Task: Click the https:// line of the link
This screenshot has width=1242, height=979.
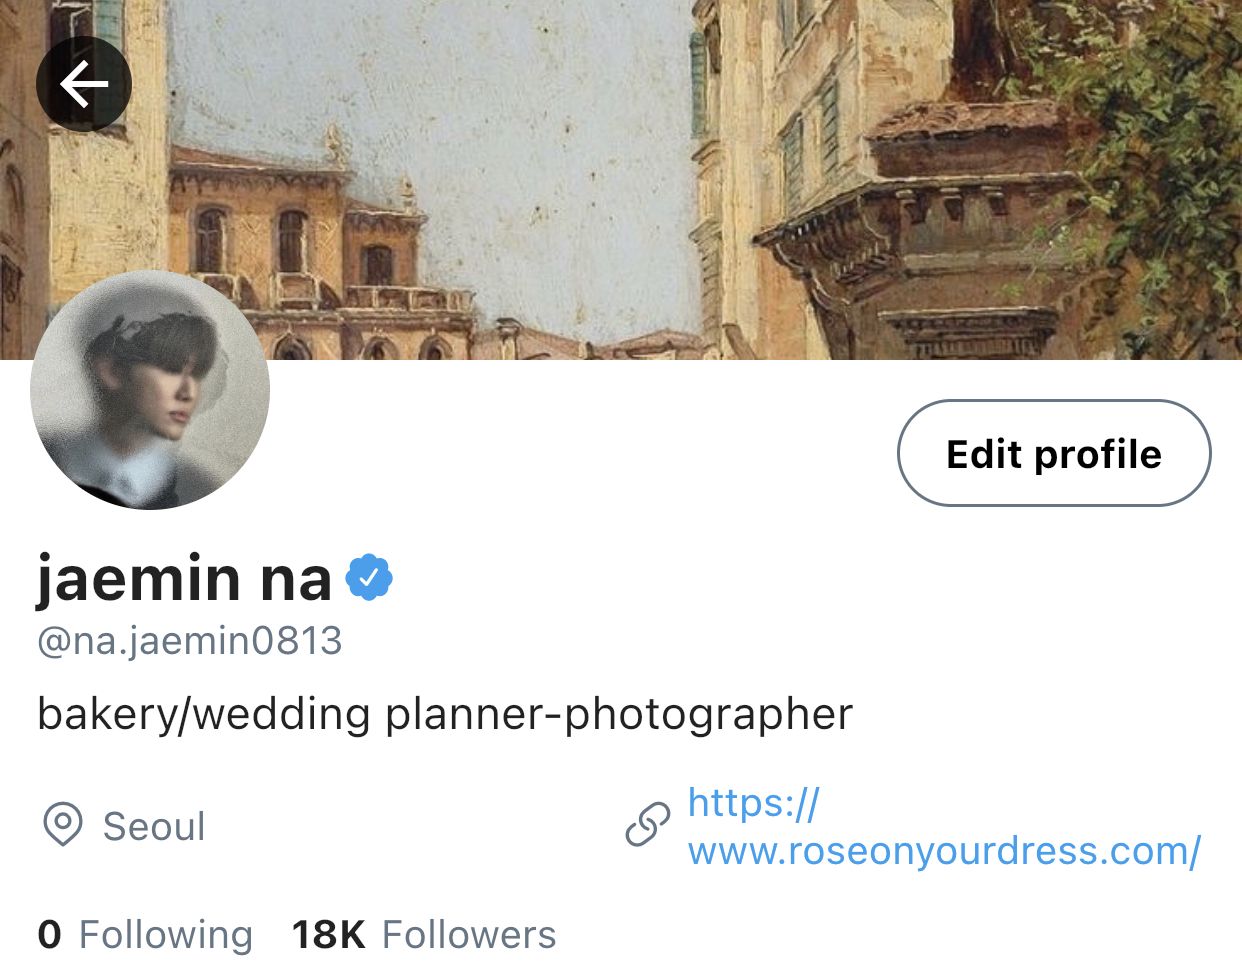Action: coord(754,803)
